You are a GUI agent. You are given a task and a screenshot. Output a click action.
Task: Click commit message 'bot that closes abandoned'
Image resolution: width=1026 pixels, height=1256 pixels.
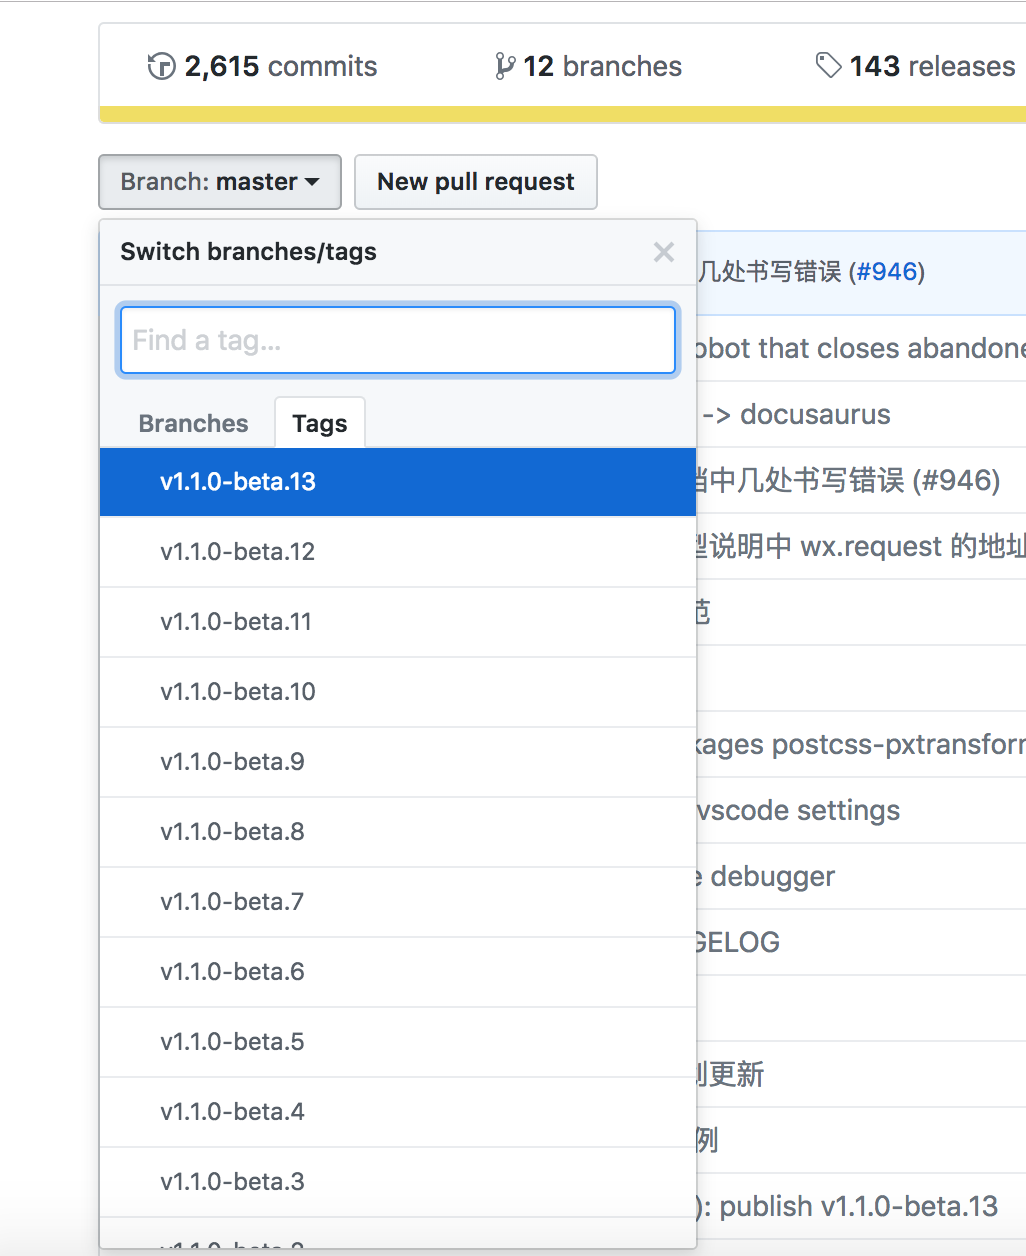tap(861, 348)
